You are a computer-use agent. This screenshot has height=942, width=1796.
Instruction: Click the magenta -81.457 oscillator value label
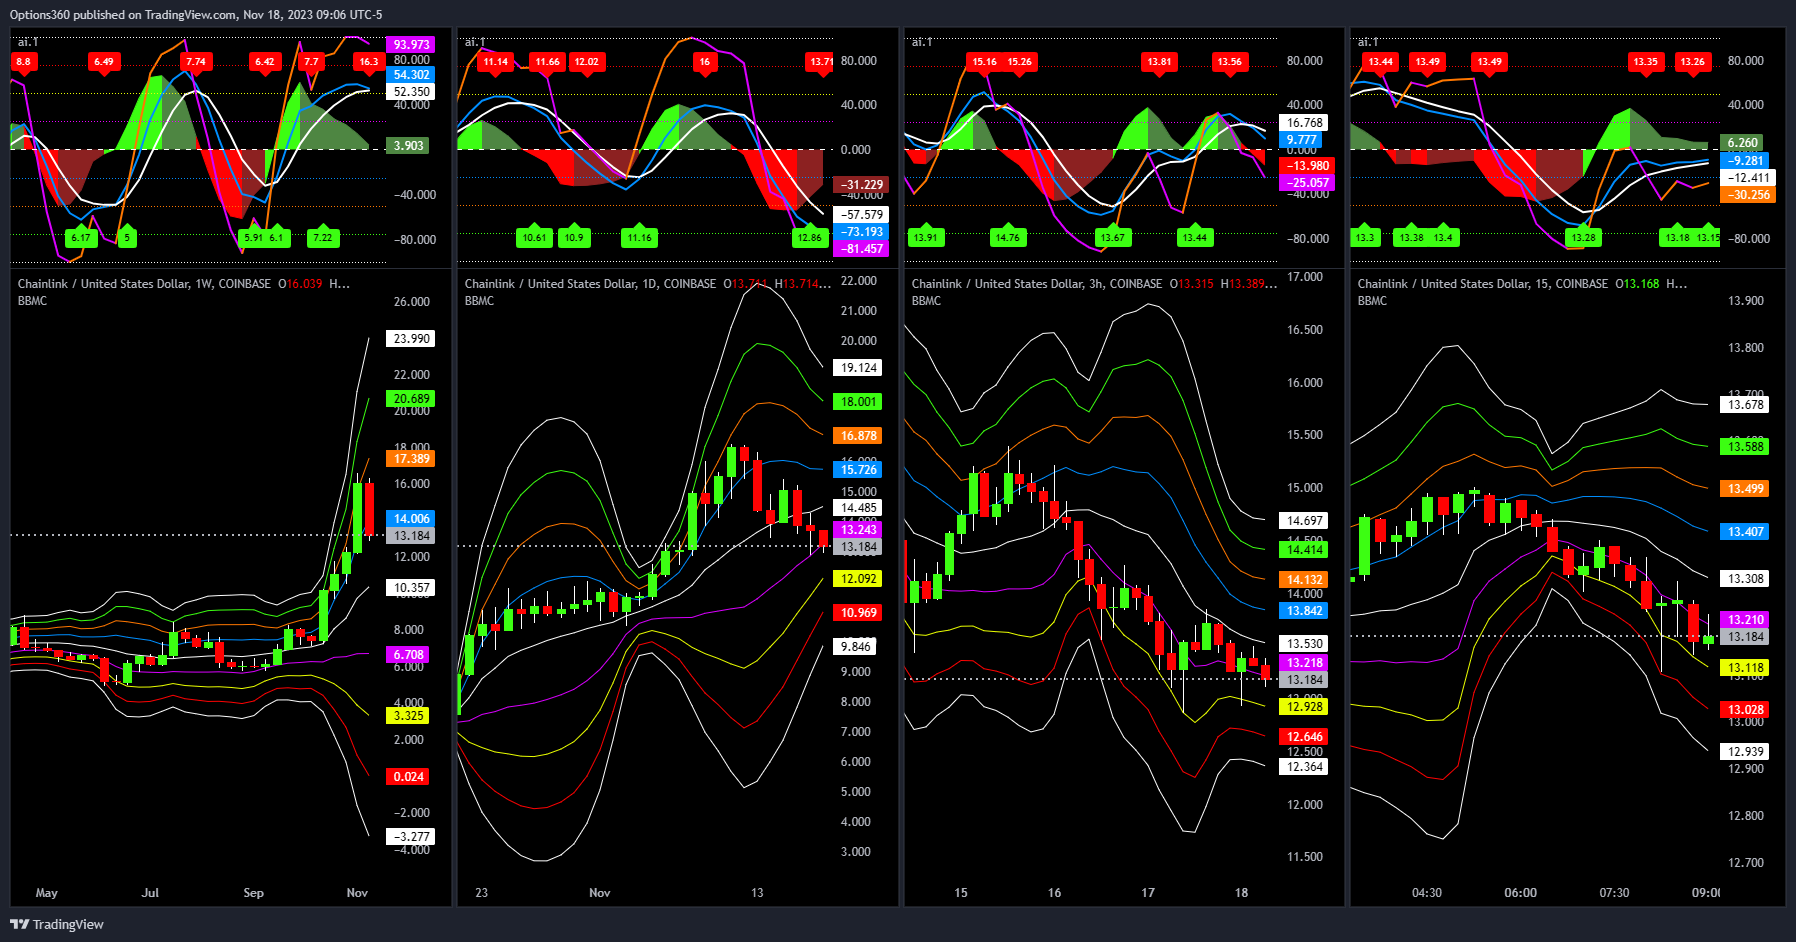coord(861,249)
